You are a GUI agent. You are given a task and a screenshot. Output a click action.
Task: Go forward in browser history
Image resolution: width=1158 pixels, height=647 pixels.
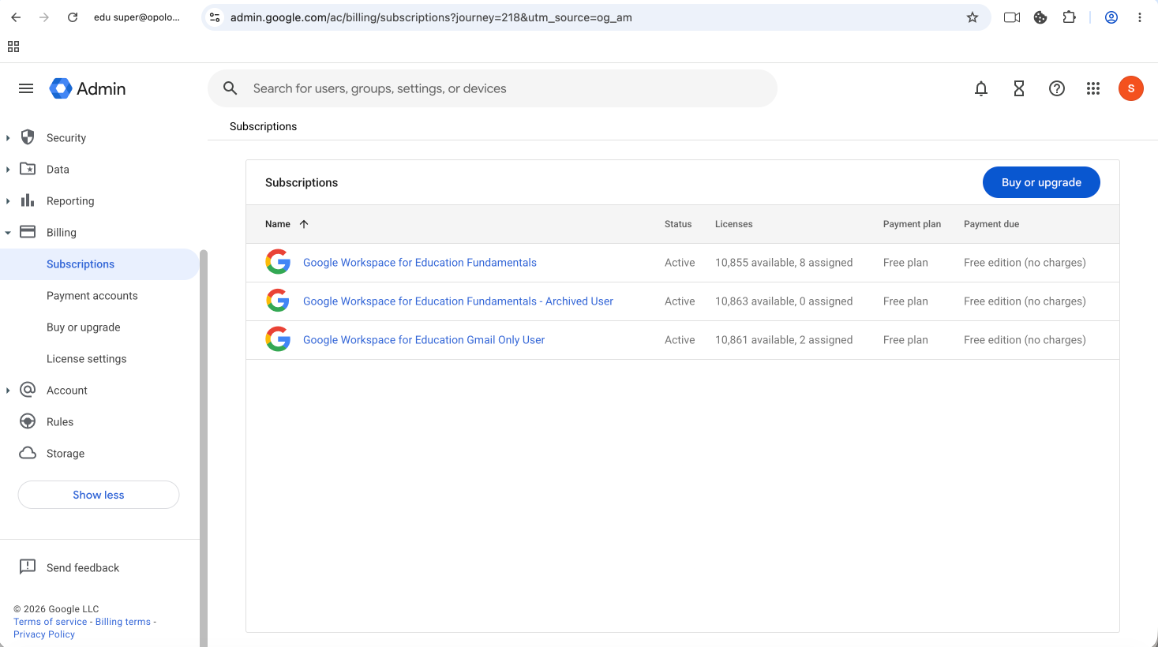[44, 17]
